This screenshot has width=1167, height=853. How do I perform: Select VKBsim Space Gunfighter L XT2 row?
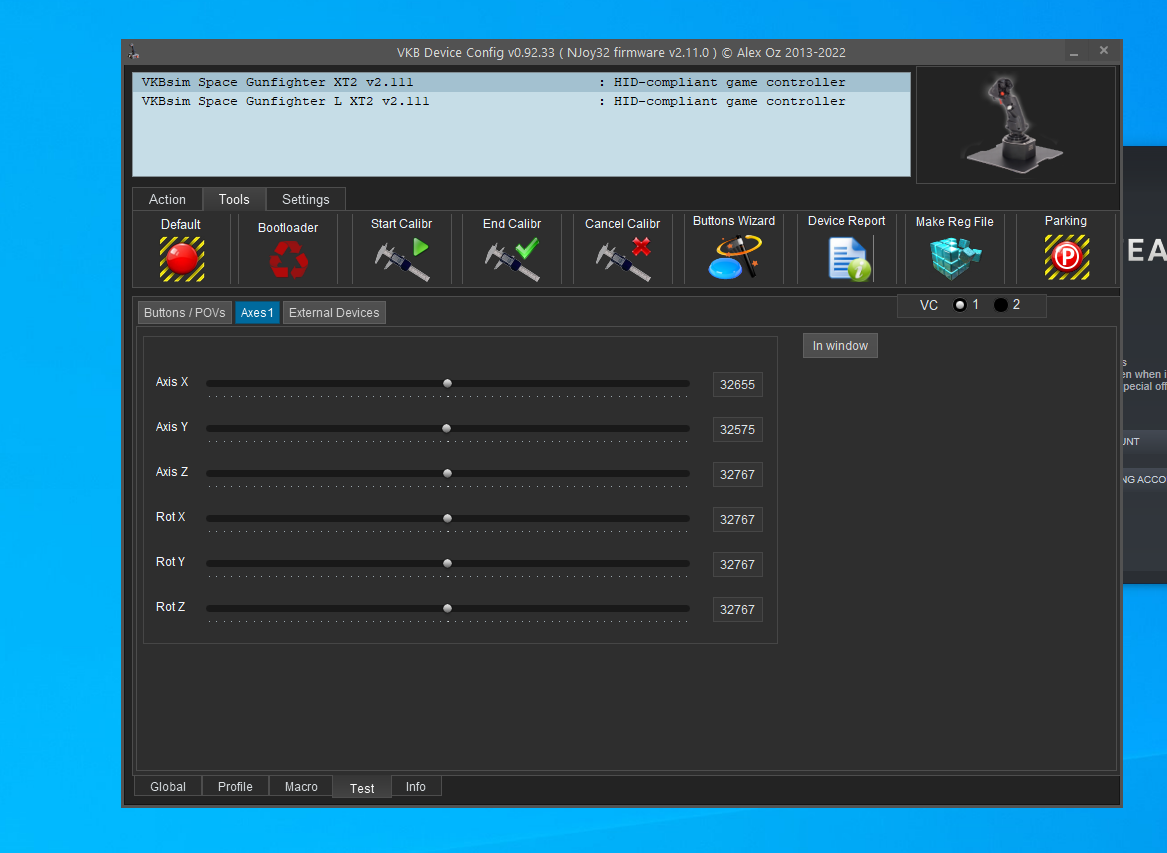pyautogui.click(x=521, y=101)
